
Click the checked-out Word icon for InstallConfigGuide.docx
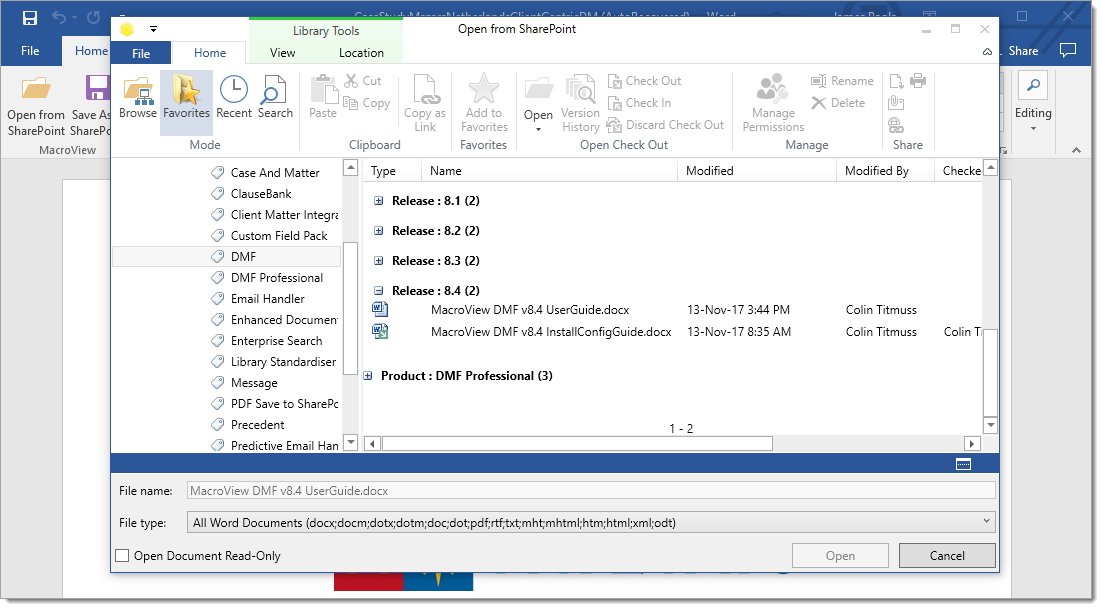click(380, 332)
